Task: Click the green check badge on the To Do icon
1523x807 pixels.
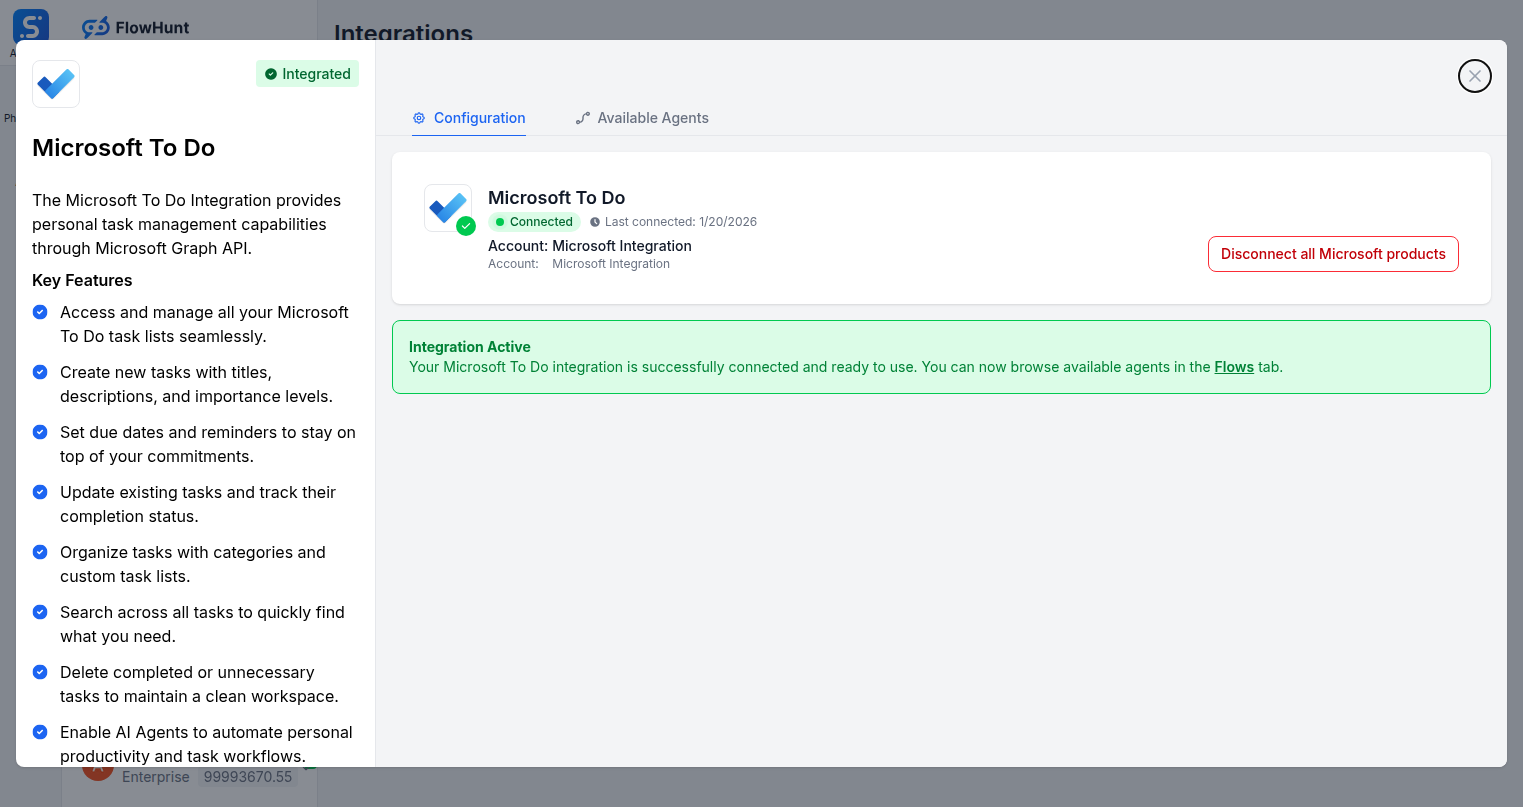Action: click(466, 227)
